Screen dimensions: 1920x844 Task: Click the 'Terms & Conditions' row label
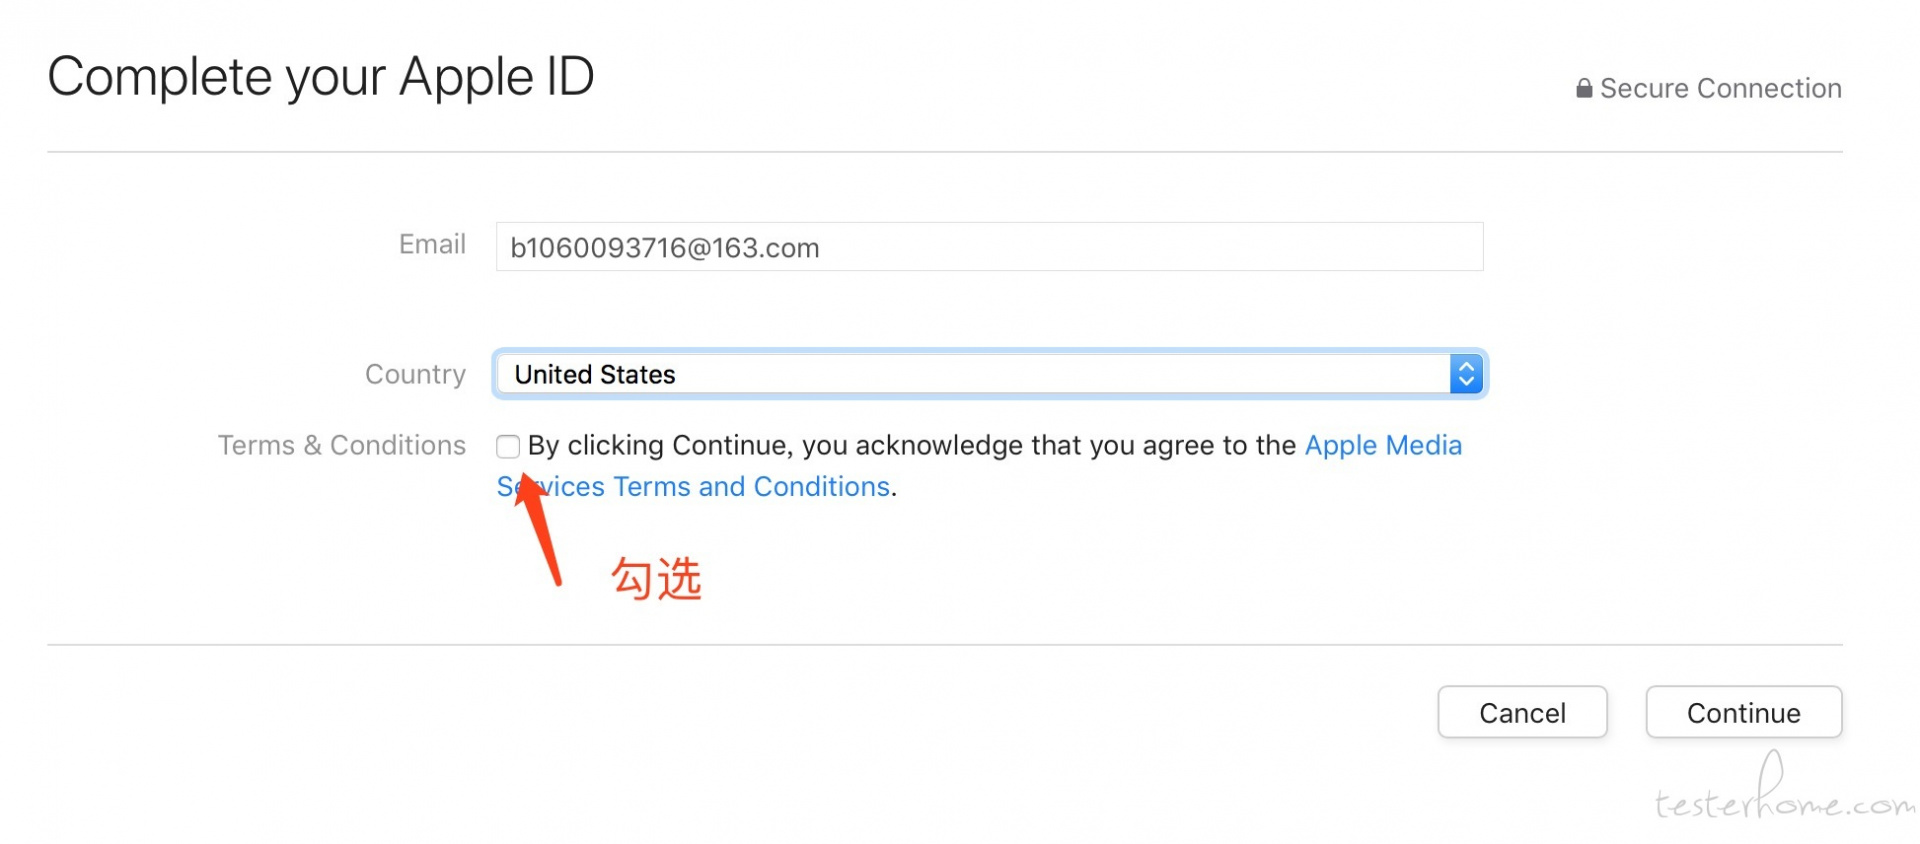[342, 446]
